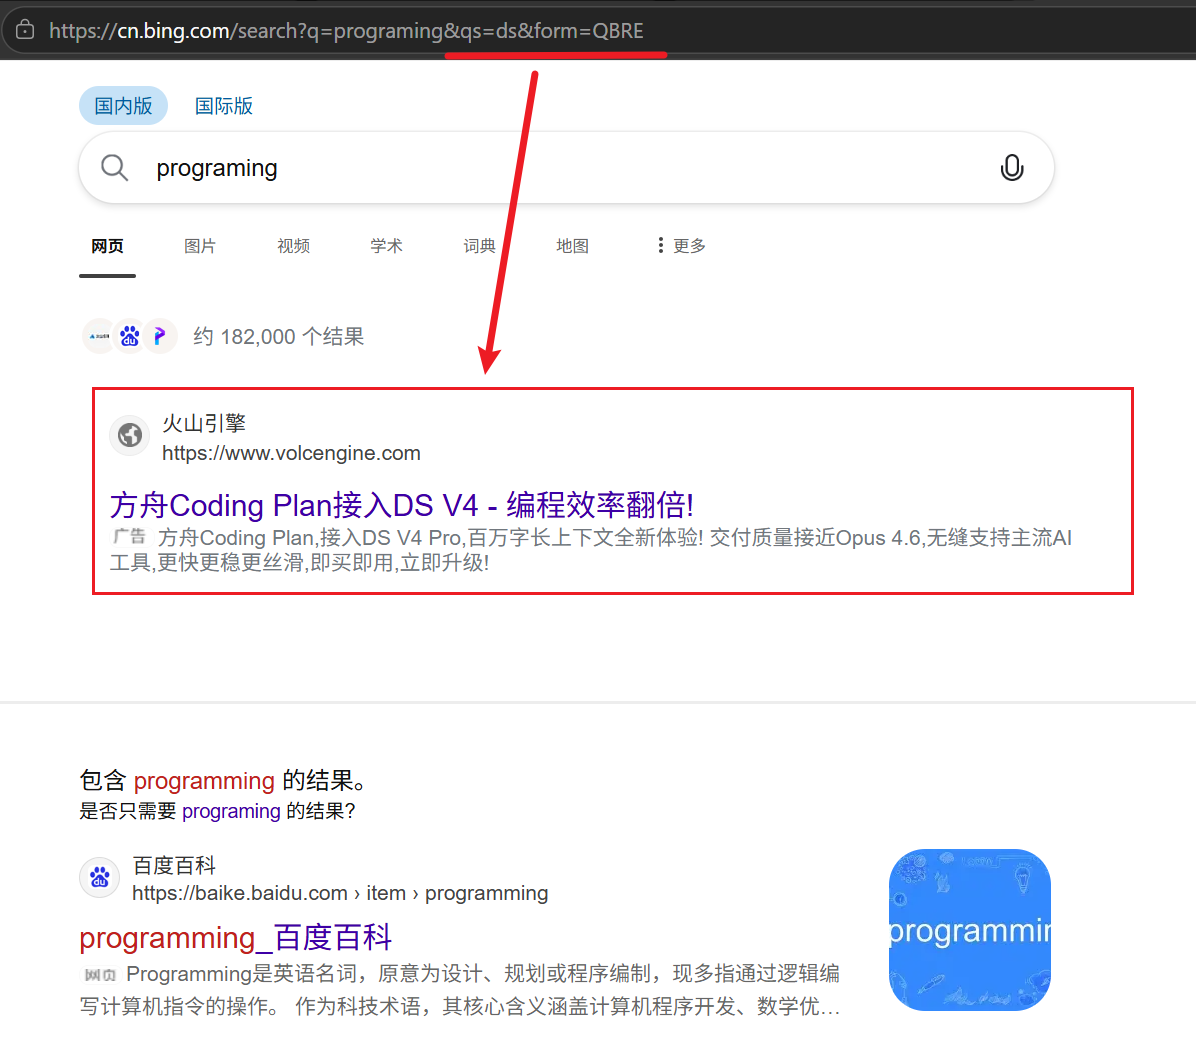Open the https://www.volcengine.com URL
Image resolution: width=1196 pixels, height=1043 pixels.
coord(291,452)
